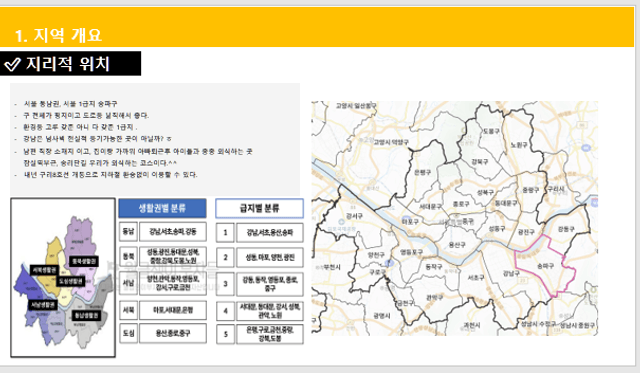Click grade number '2' cell

click(x=225, y=258)
